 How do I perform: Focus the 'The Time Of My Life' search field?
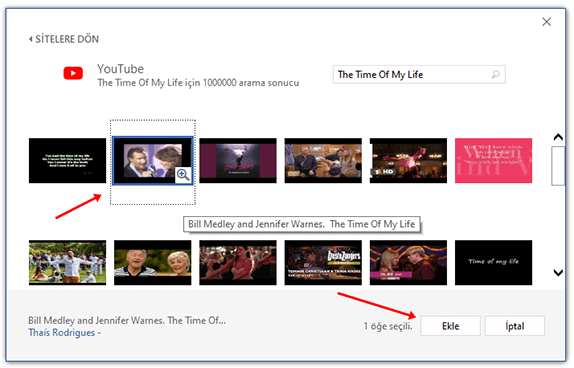pyautogui.click(x=419, y=75)
